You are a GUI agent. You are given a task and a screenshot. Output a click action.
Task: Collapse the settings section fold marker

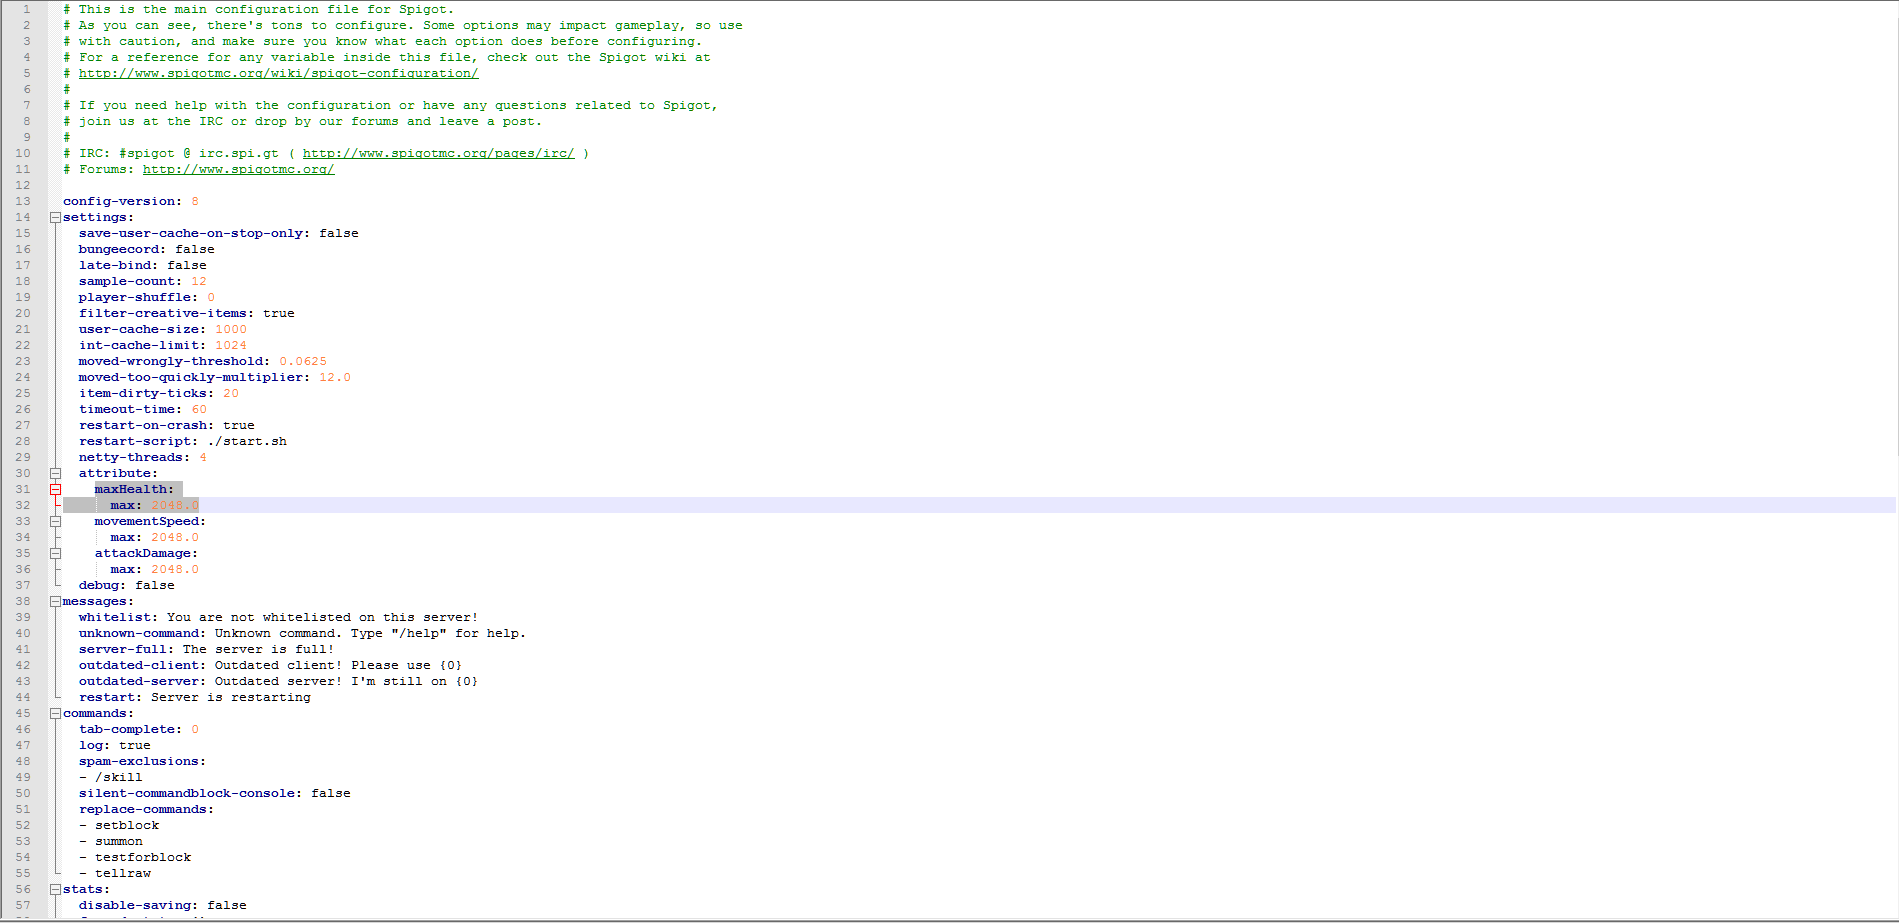coord(56,217)
